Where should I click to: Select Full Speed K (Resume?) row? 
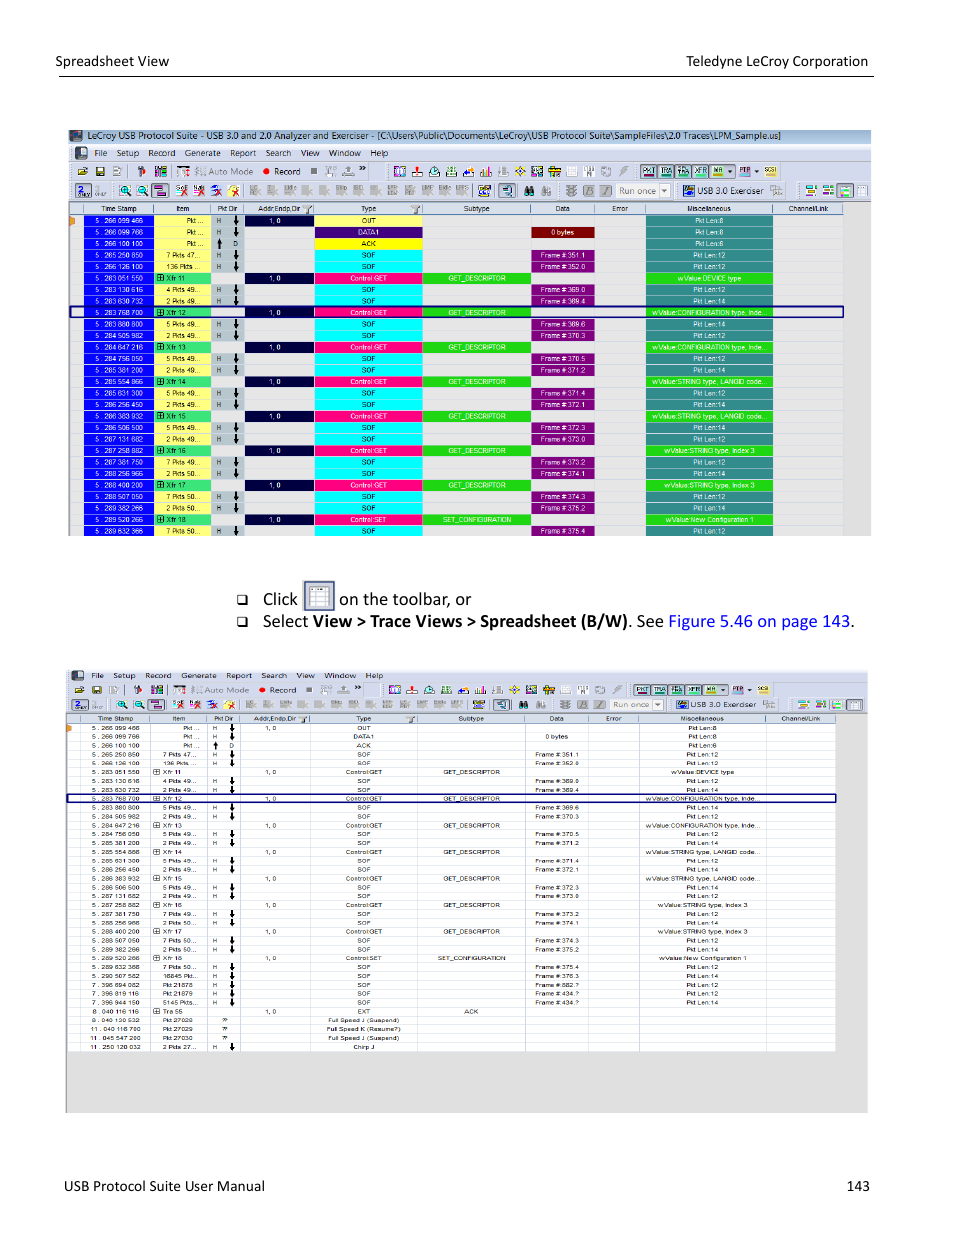click(452, 1029)
